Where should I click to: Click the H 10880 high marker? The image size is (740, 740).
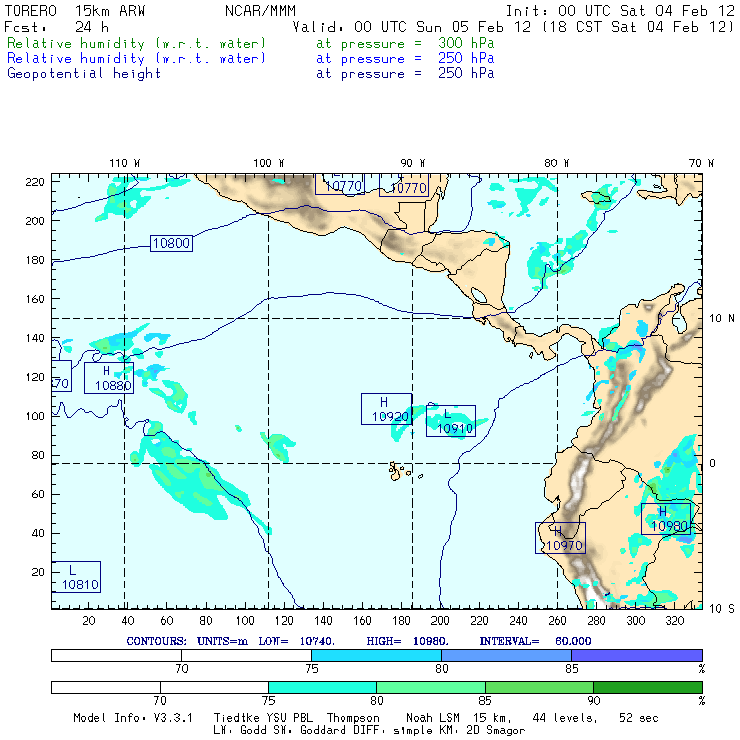(x=109, y=378)
